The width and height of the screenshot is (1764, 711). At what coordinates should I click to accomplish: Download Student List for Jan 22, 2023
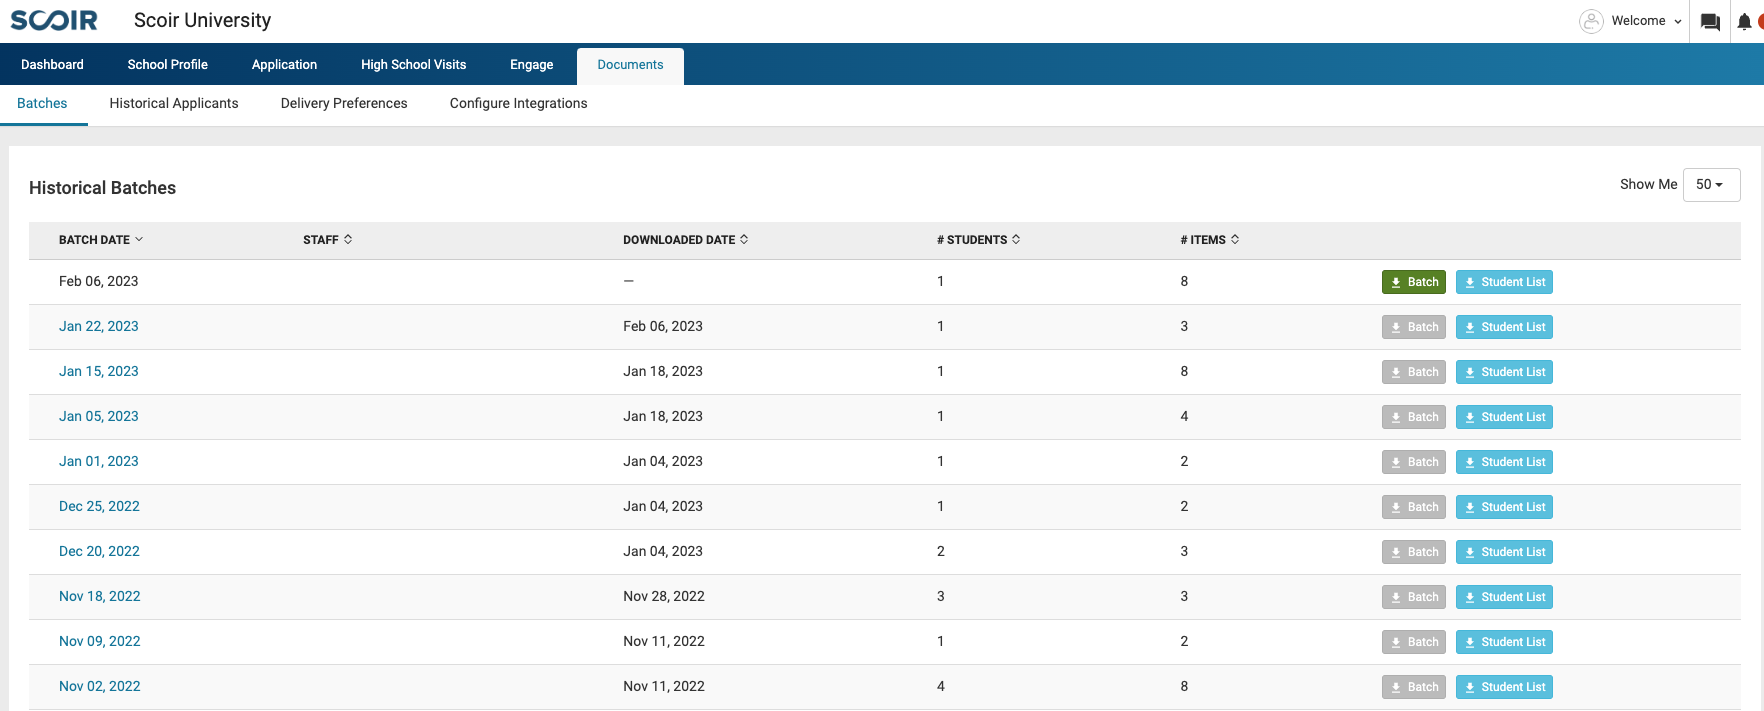(1504, 327)
